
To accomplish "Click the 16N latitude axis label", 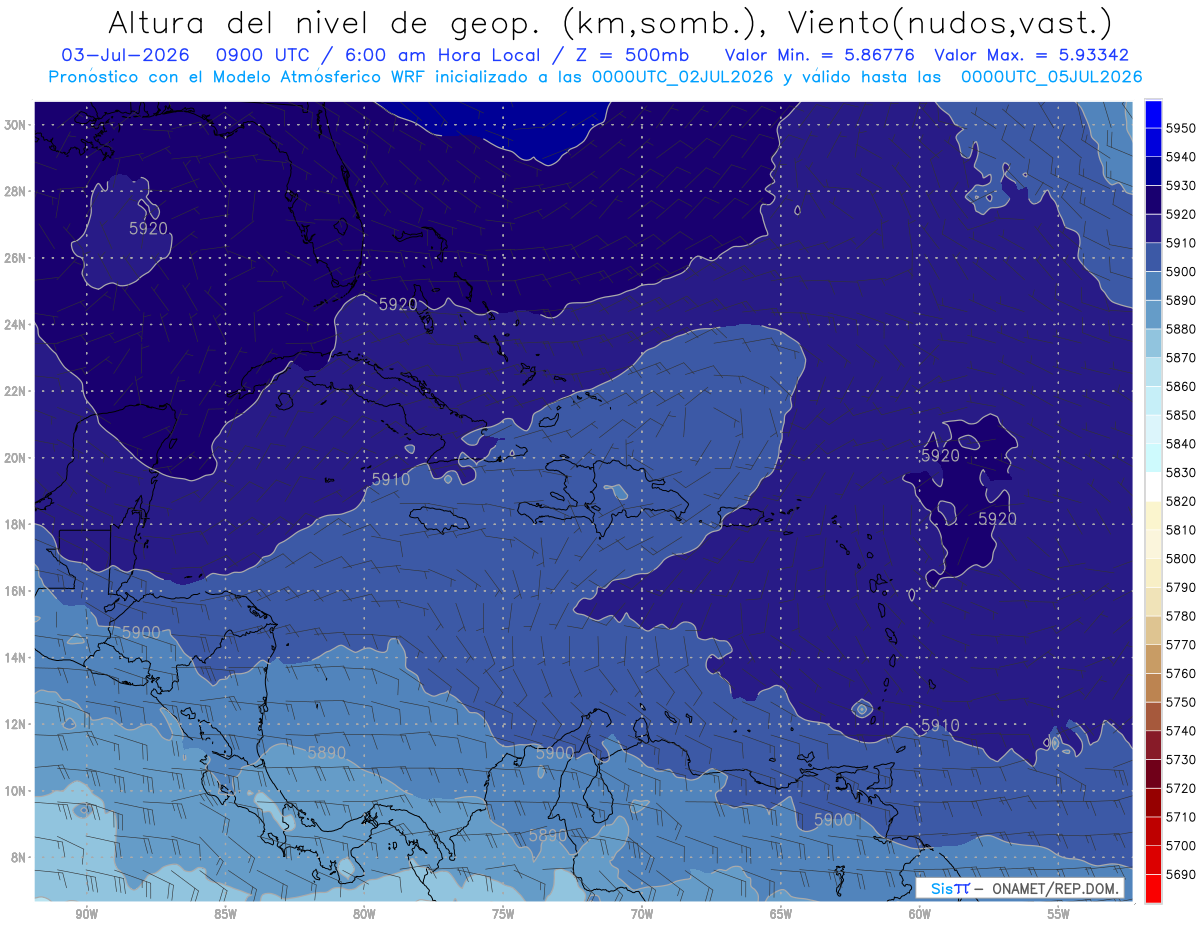I will (15, 591).
